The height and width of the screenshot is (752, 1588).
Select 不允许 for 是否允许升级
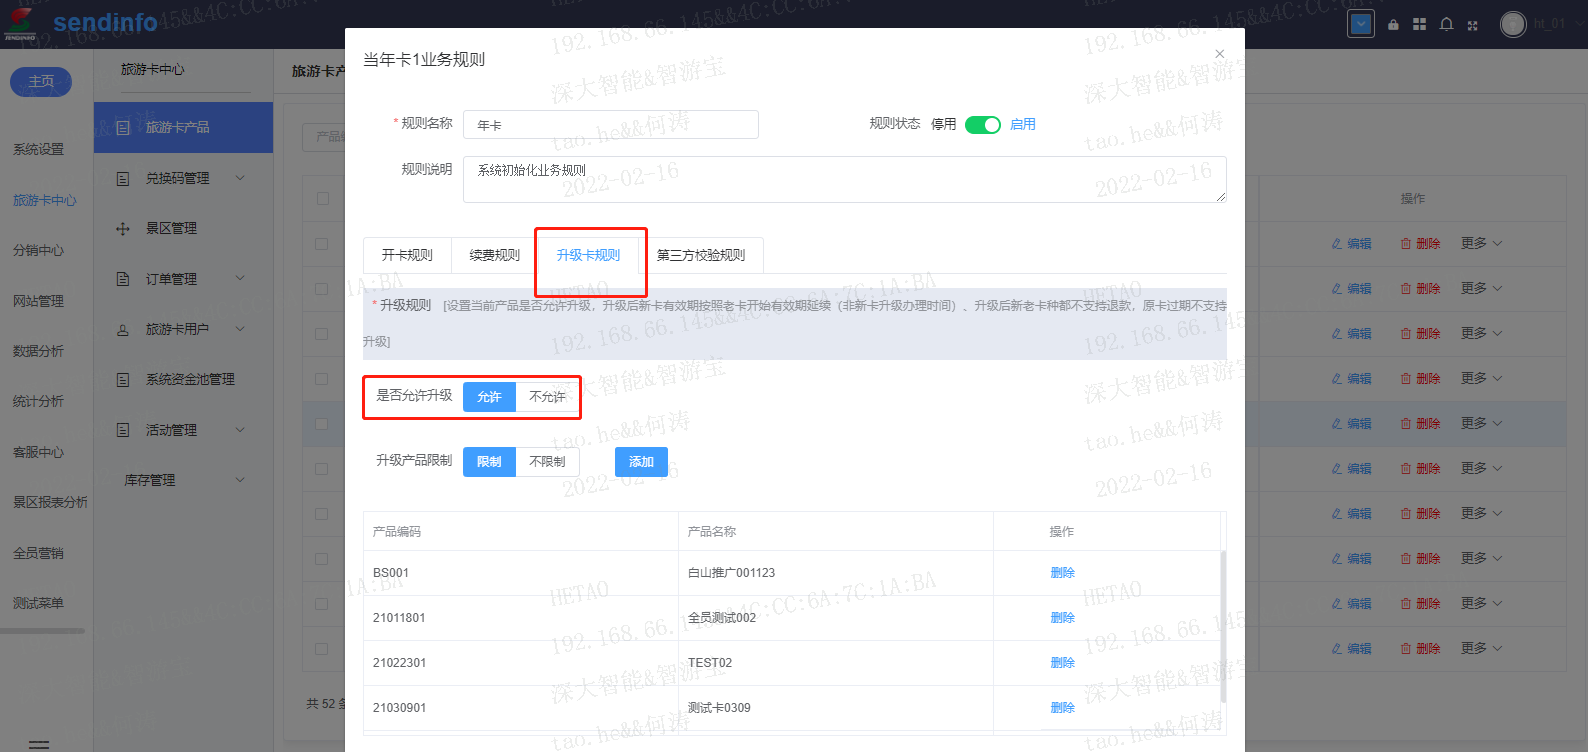coord(547,397)
